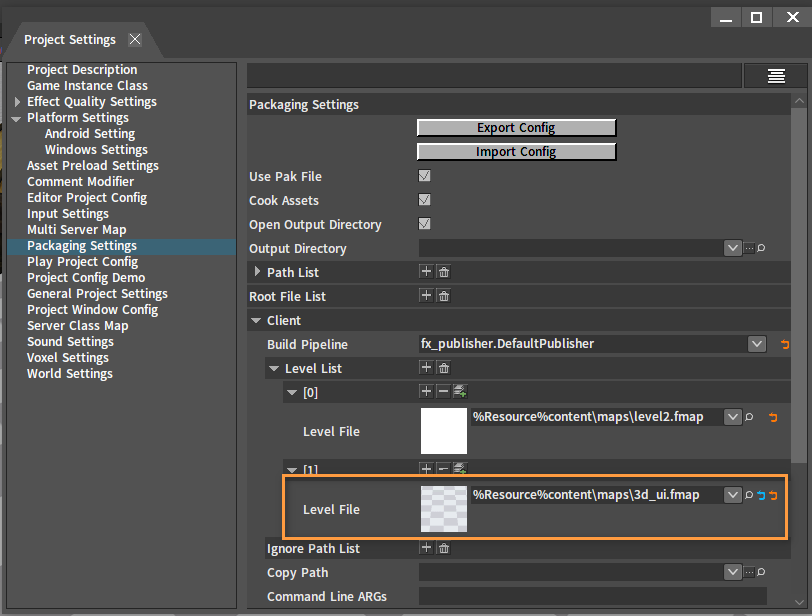Image resolution: width=812 pixels, height=616 pixels.
Task: Open Input Settings page
Action: point(68,213)
